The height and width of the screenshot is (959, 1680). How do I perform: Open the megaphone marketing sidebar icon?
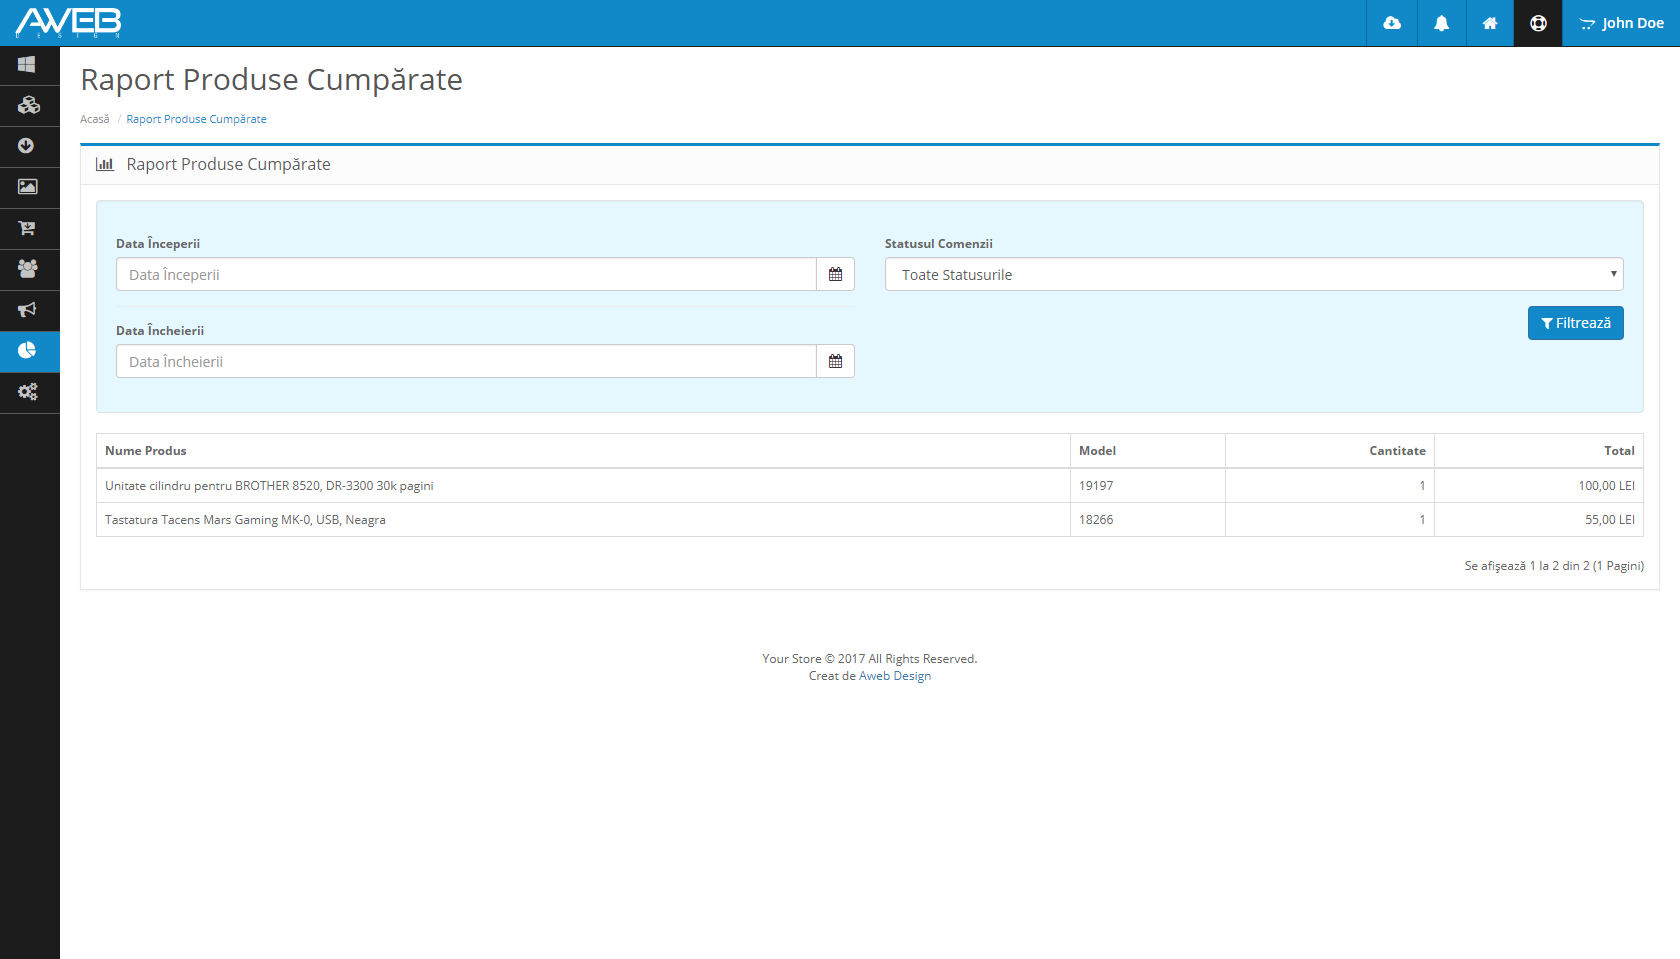point(28,310)
